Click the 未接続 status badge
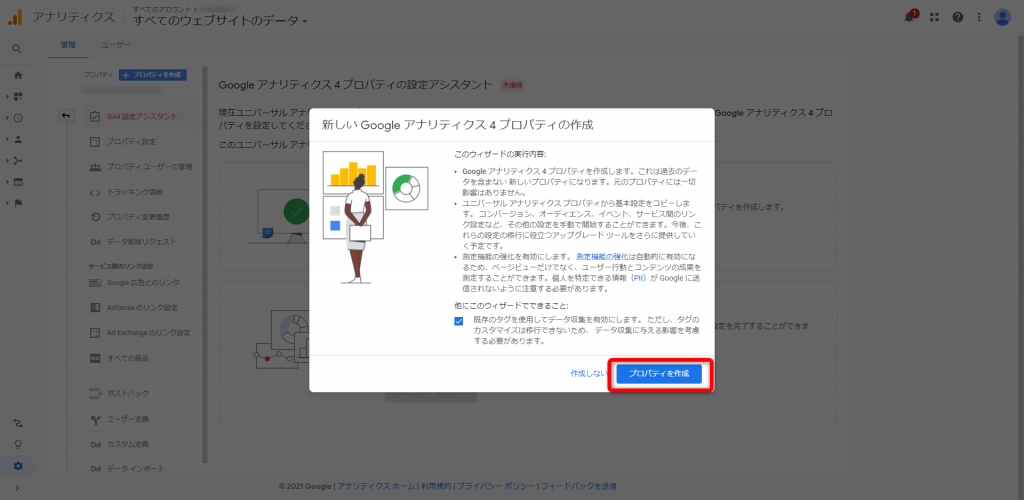The width and height of the screenshot is (1024, 500). tap(513, 85)
